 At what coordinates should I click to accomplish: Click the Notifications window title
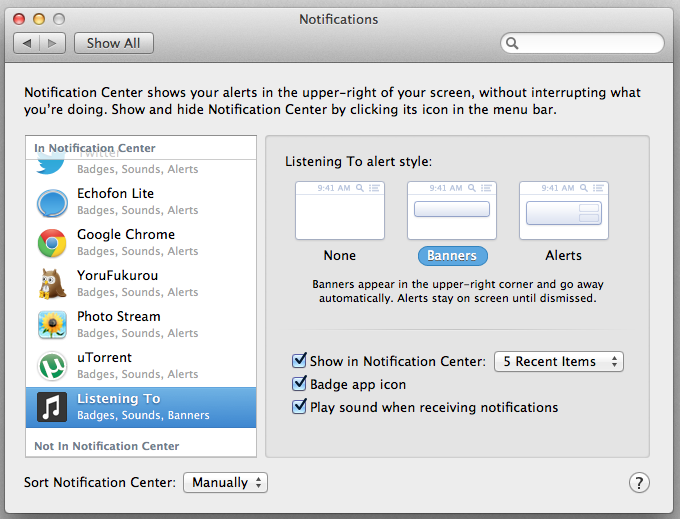(339, 20)
